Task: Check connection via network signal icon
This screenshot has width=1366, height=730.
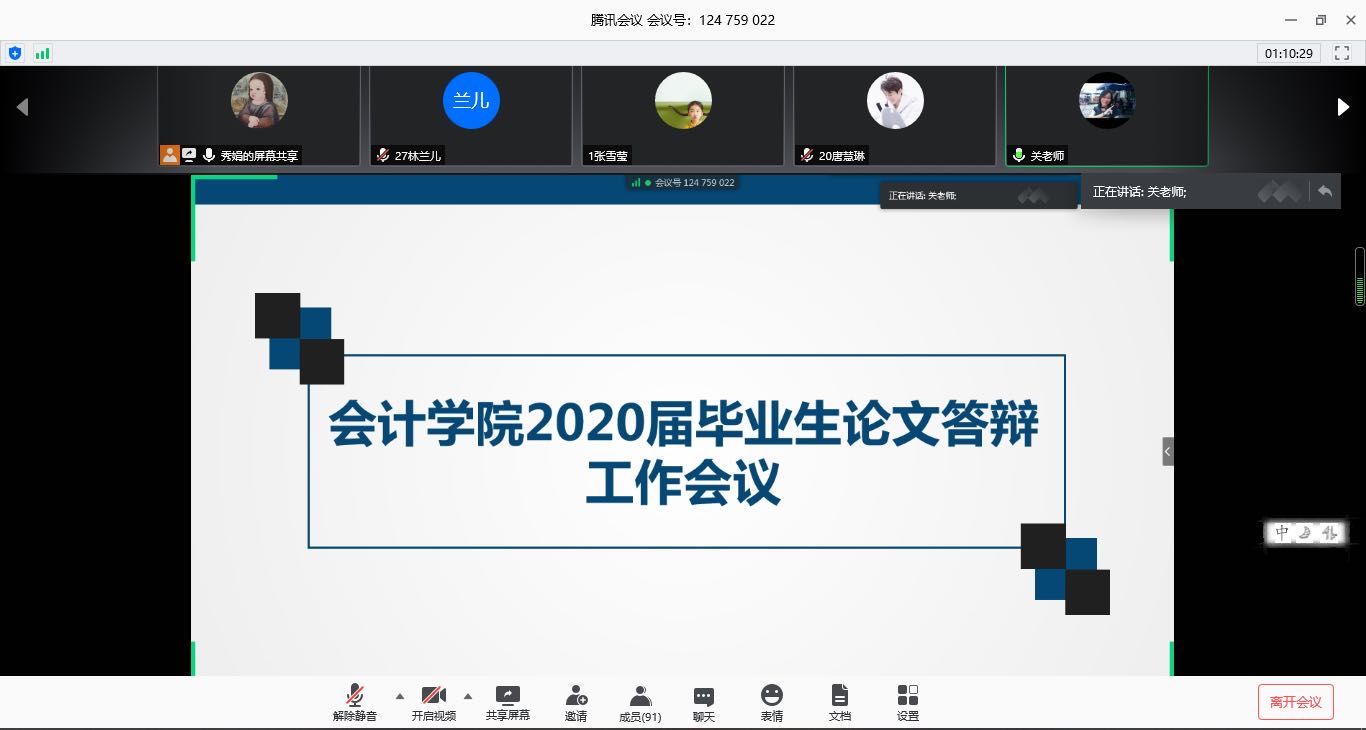Action: [42, 53]
